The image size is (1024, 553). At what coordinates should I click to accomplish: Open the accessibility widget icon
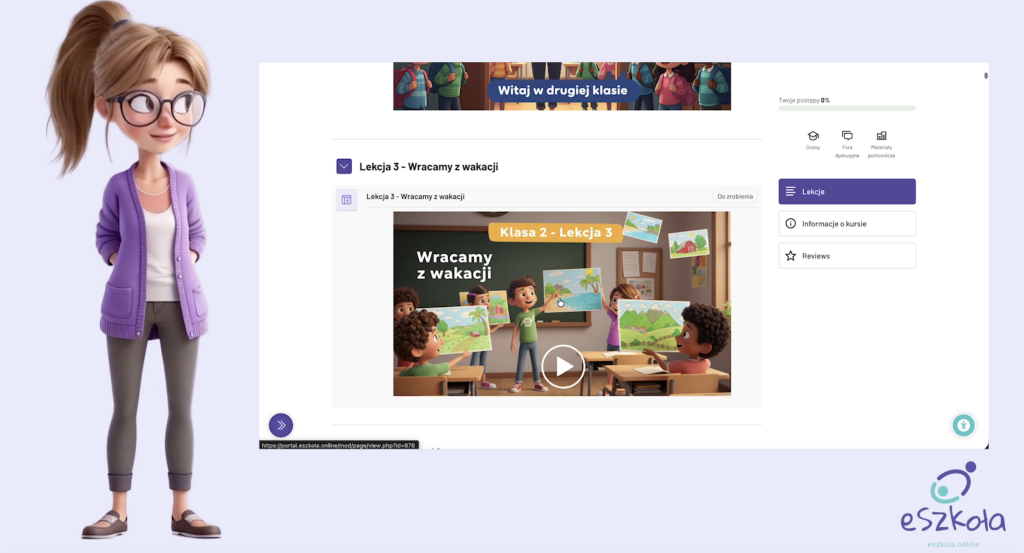point(963,425)
